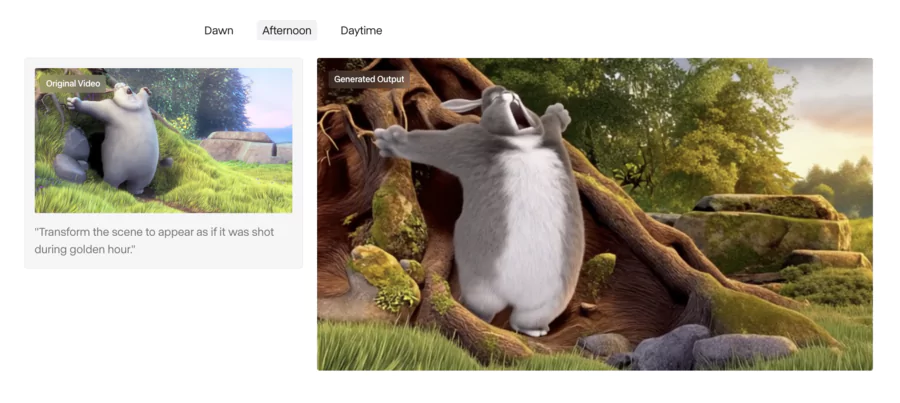Image resolution: width=900 pixels, height=403 pixels.
Task: Click the Original Video thumbnail
Action: (164, 141)
